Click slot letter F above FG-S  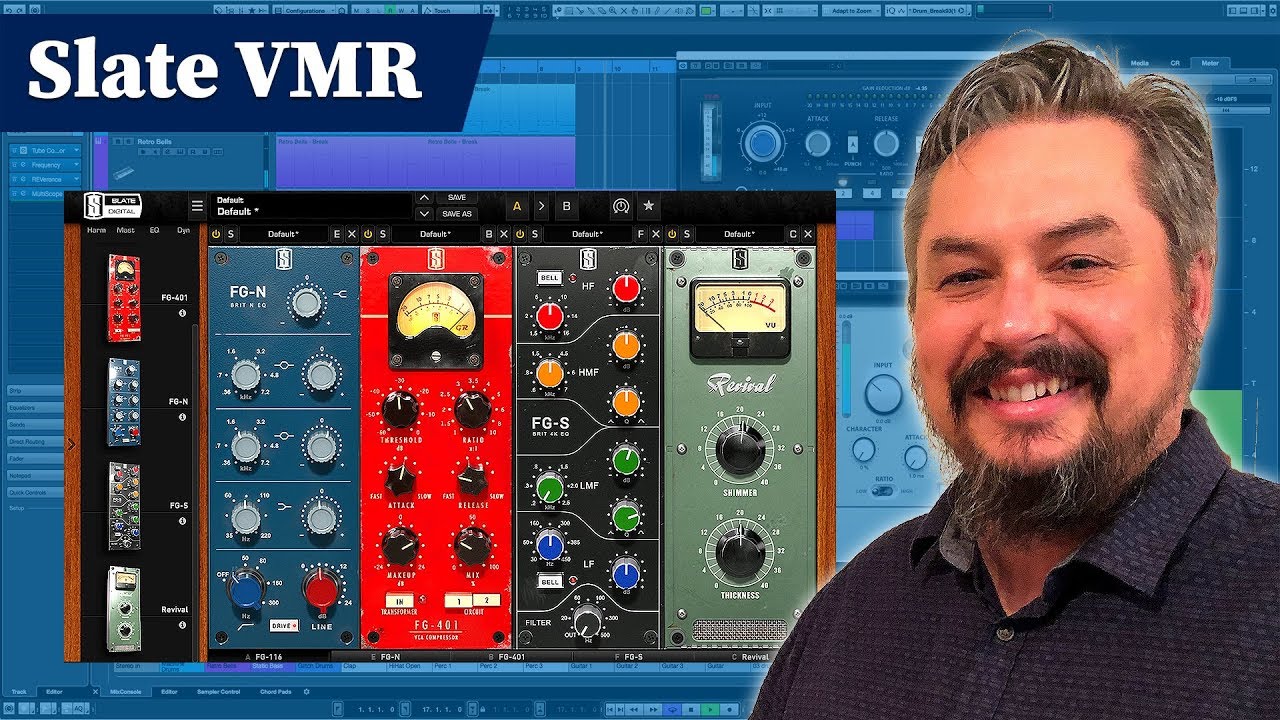(641, 234)
